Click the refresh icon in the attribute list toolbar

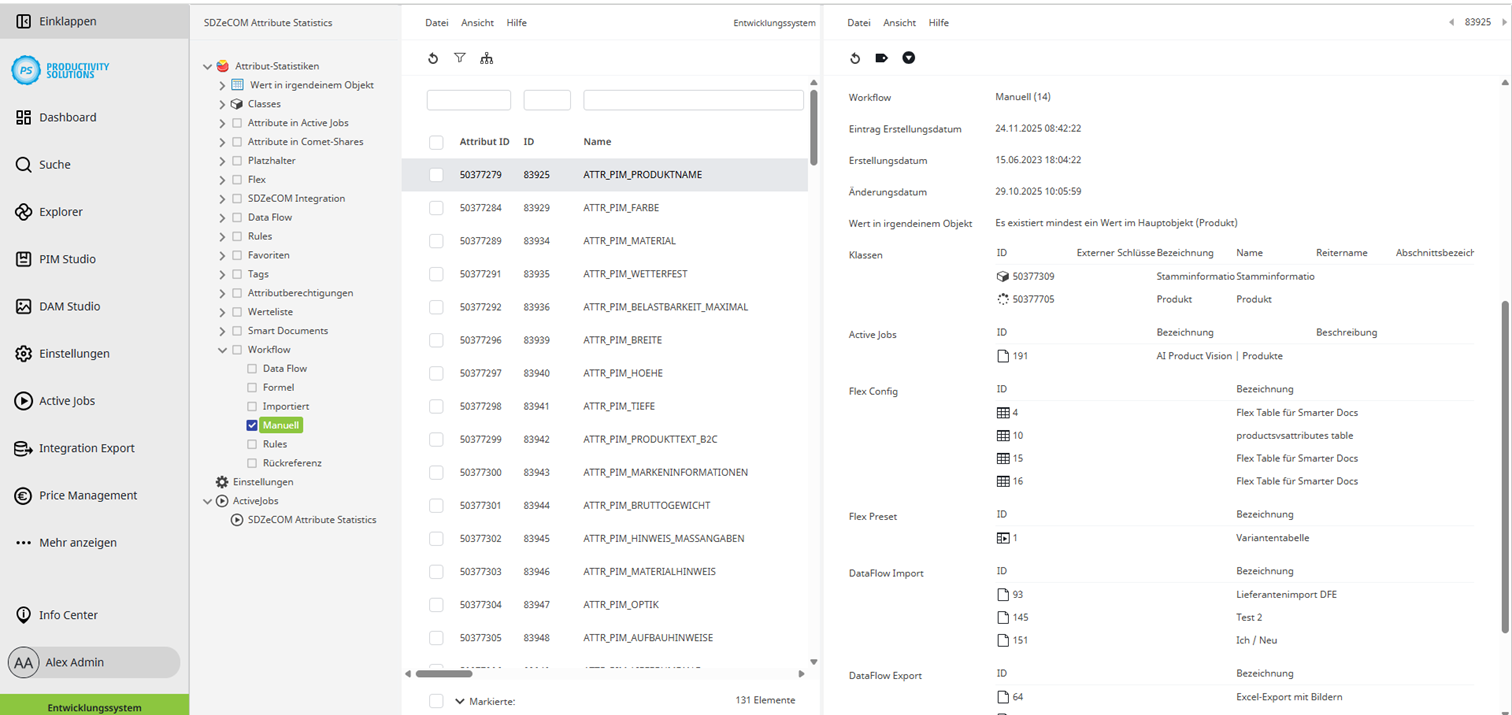[433, 58]
